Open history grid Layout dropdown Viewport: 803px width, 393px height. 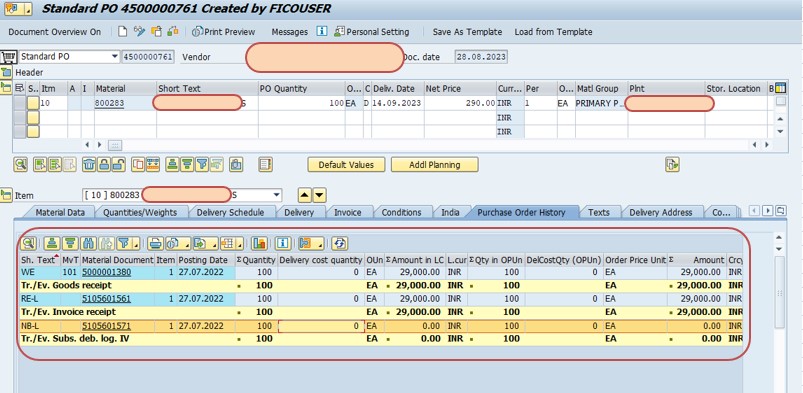(x=232, y=242)
